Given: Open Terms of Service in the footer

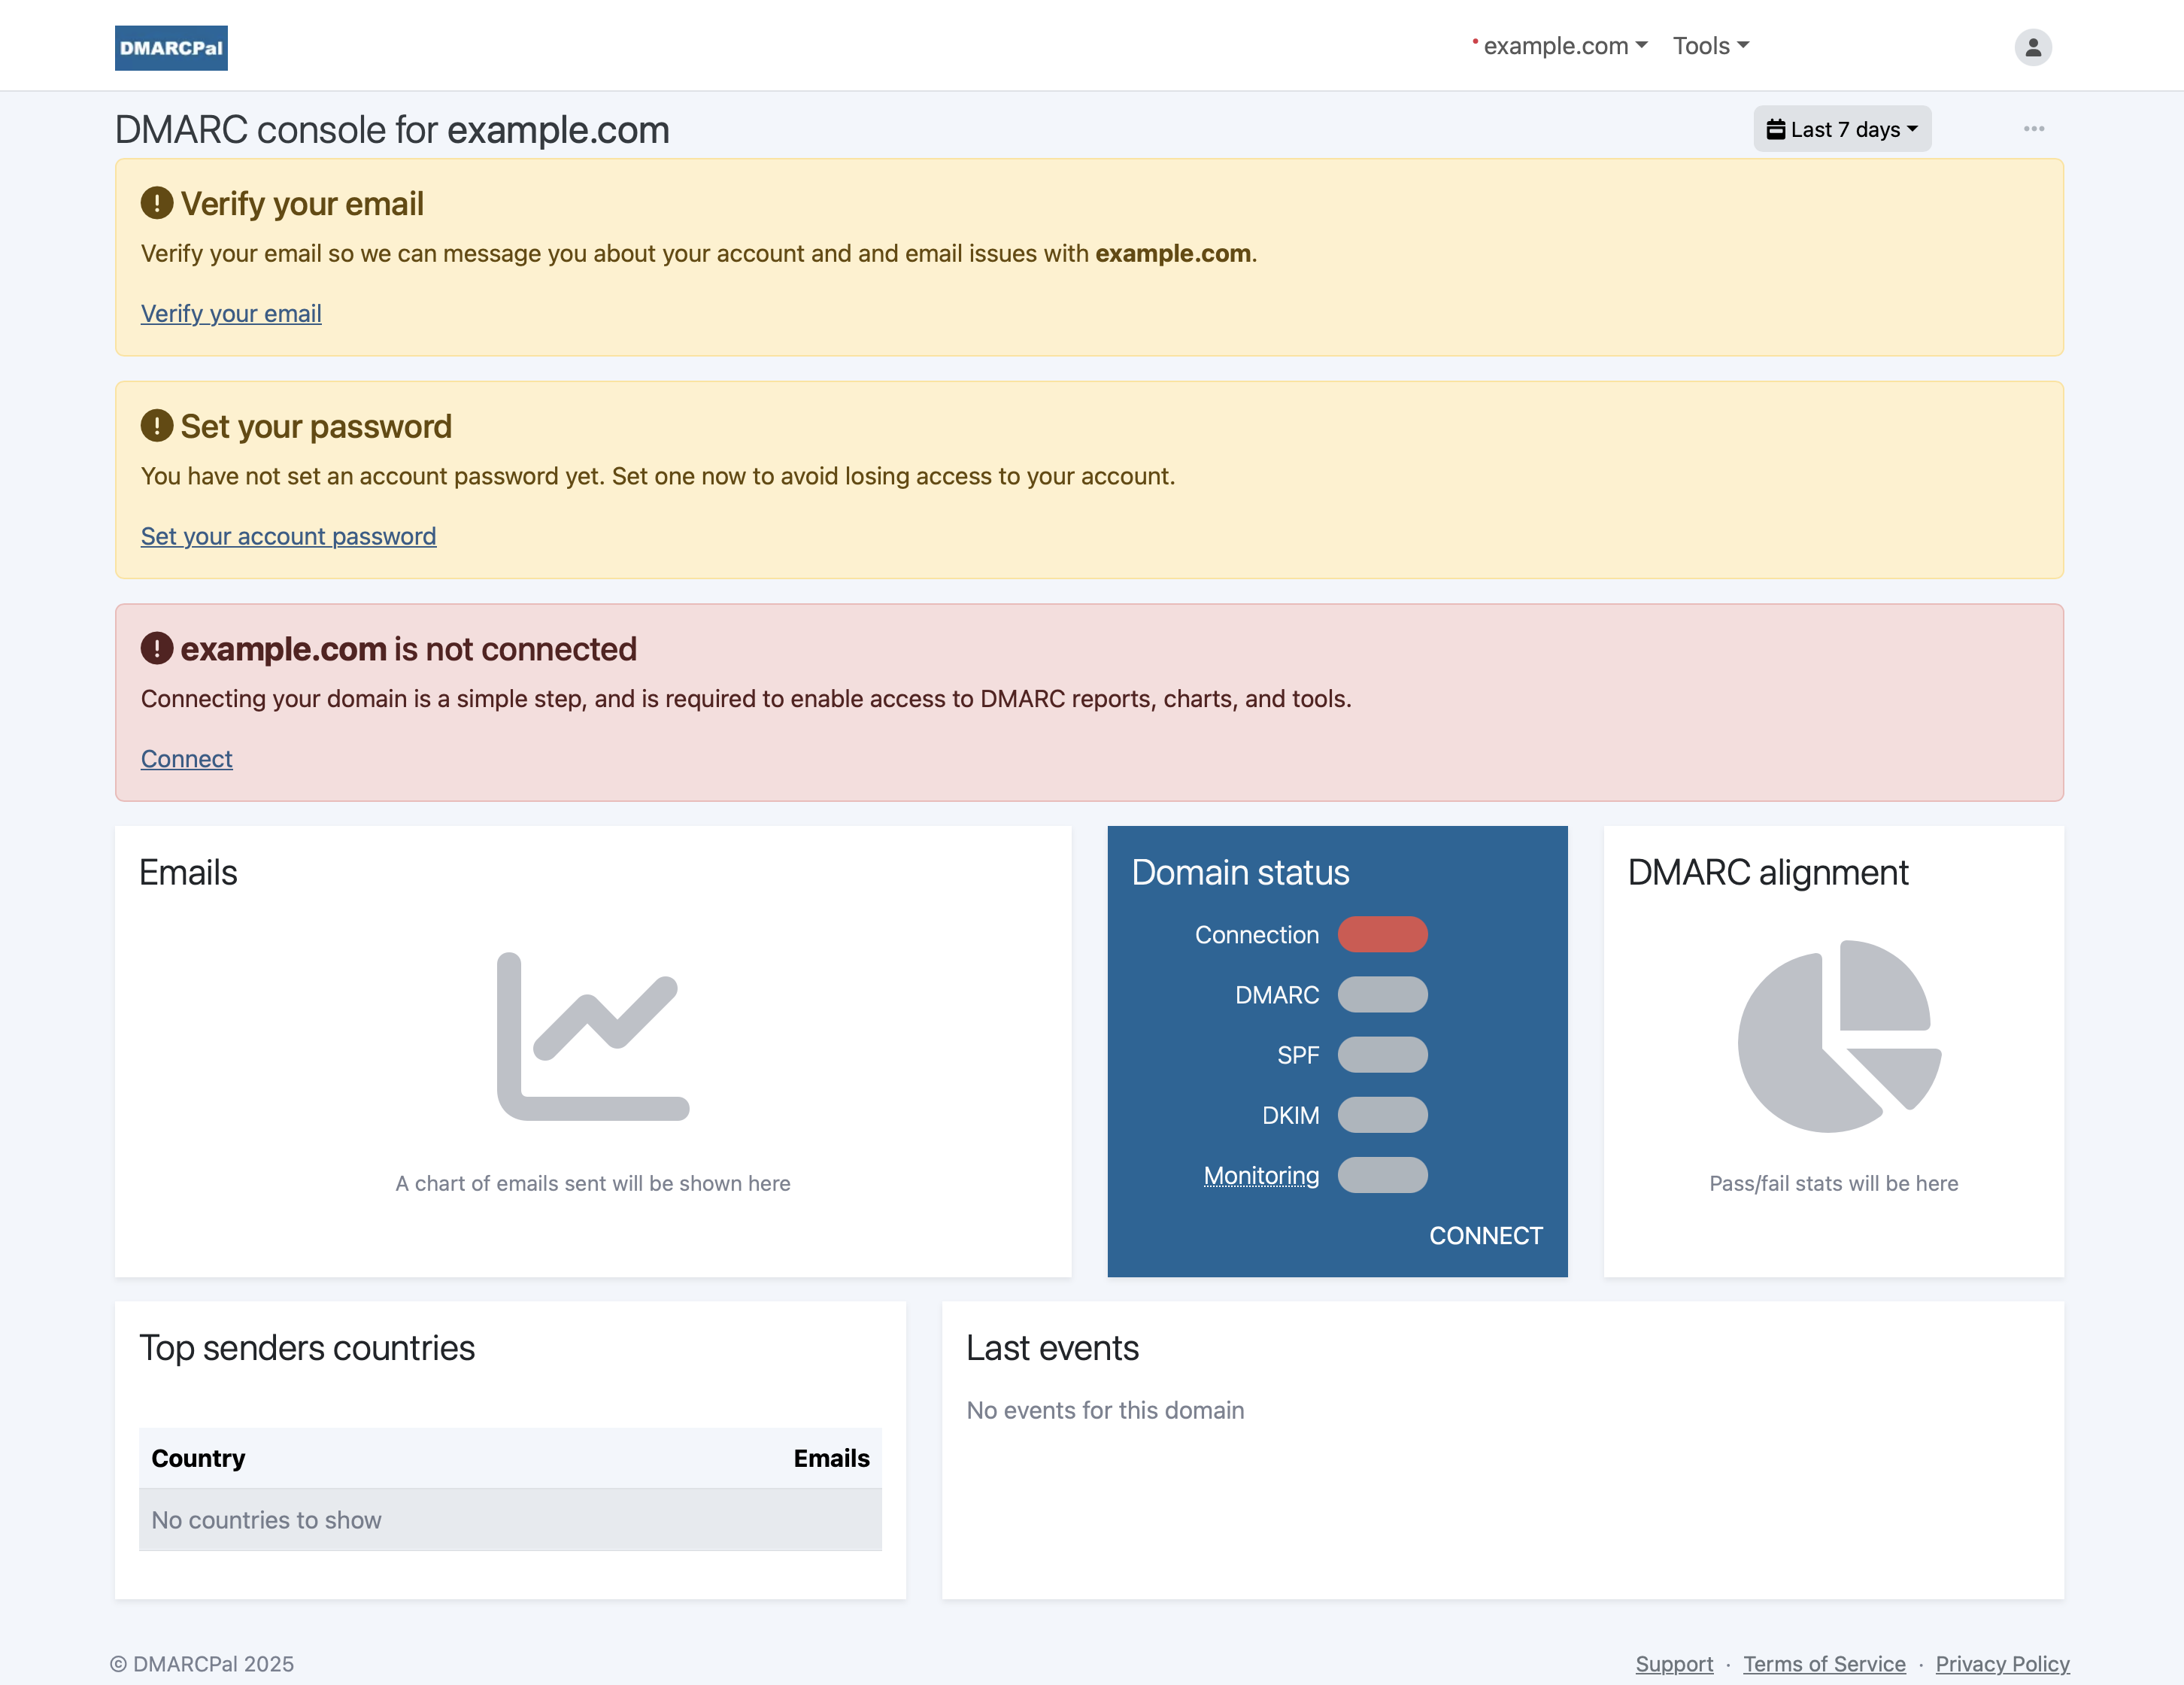Looking at the screenshot, I should 1823,1663.
